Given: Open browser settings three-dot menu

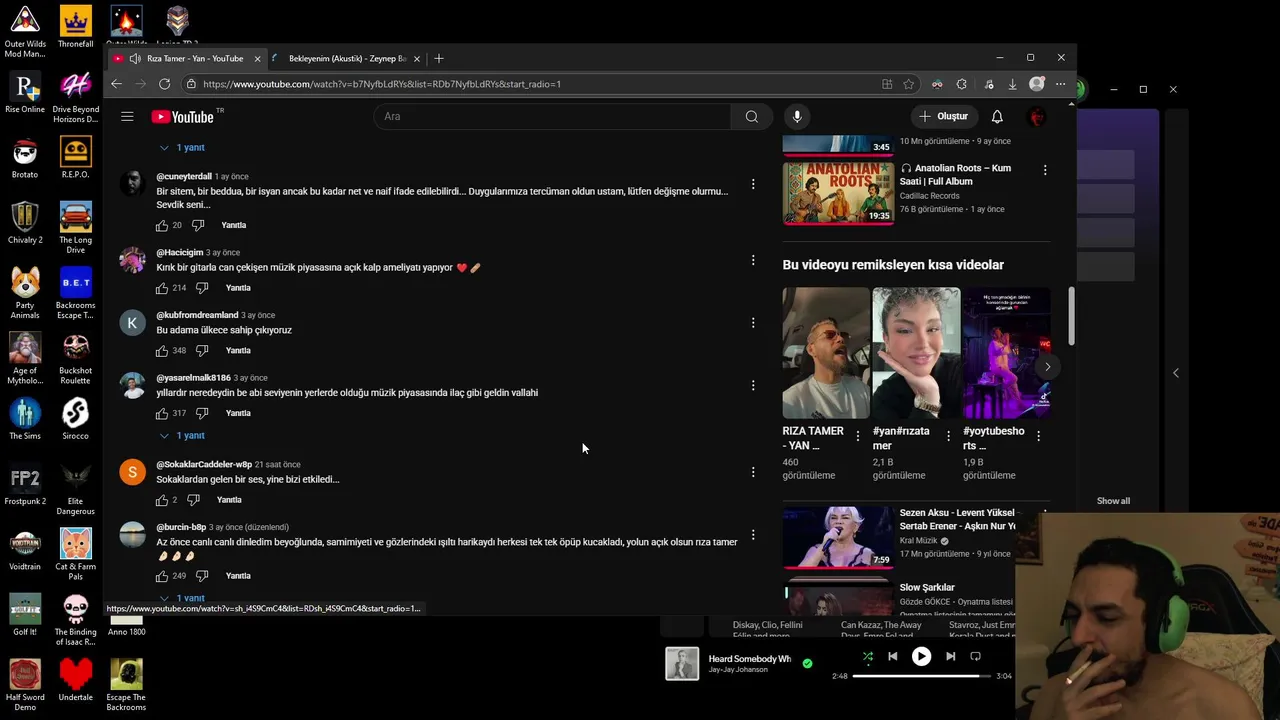Looking at the screenshot, I should [x=1061, y=84].
